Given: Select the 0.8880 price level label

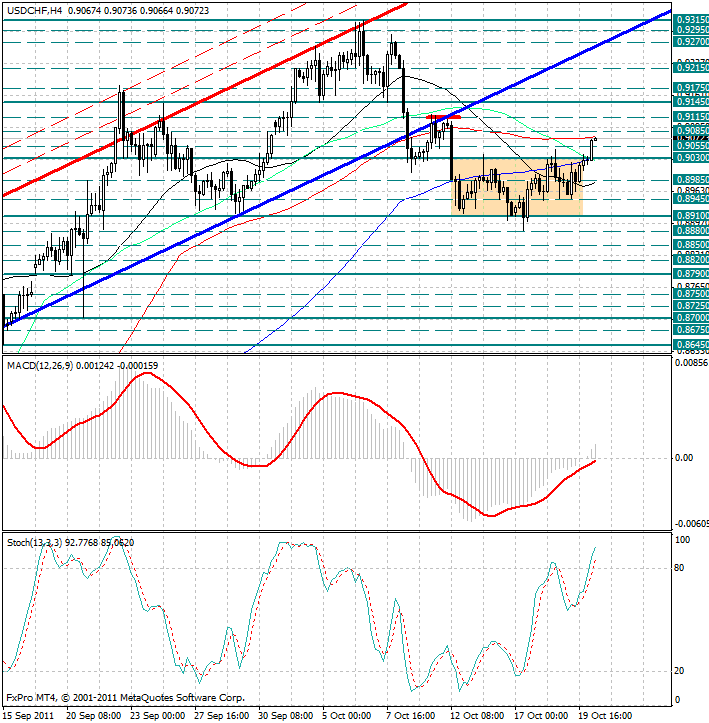Looking at the screenshot, I should point(691,230).
